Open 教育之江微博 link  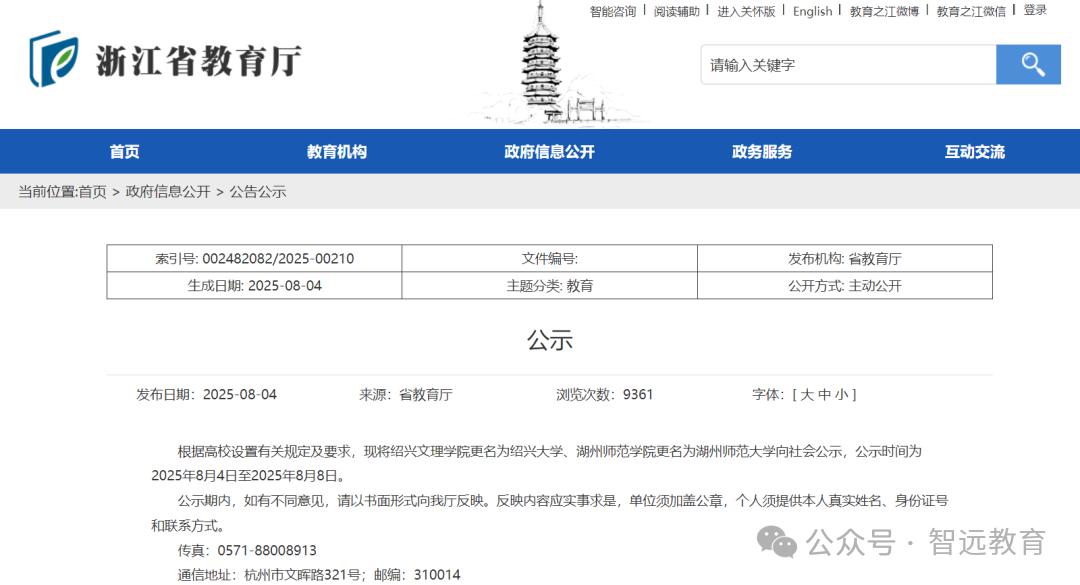[884, 11]
